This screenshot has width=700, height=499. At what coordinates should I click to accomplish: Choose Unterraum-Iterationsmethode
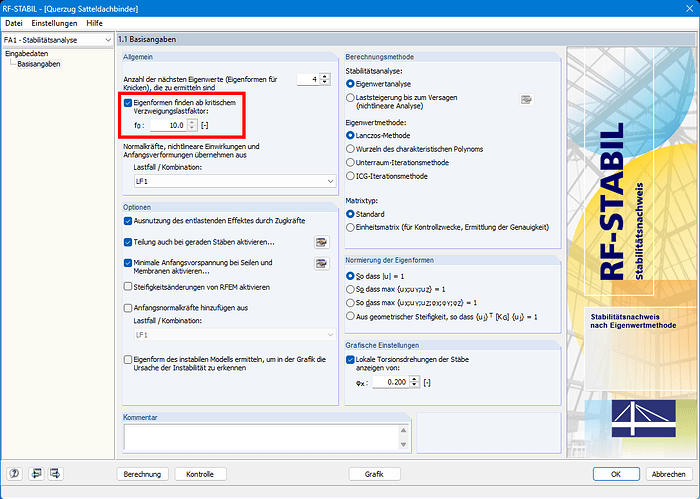click(350, 162)
